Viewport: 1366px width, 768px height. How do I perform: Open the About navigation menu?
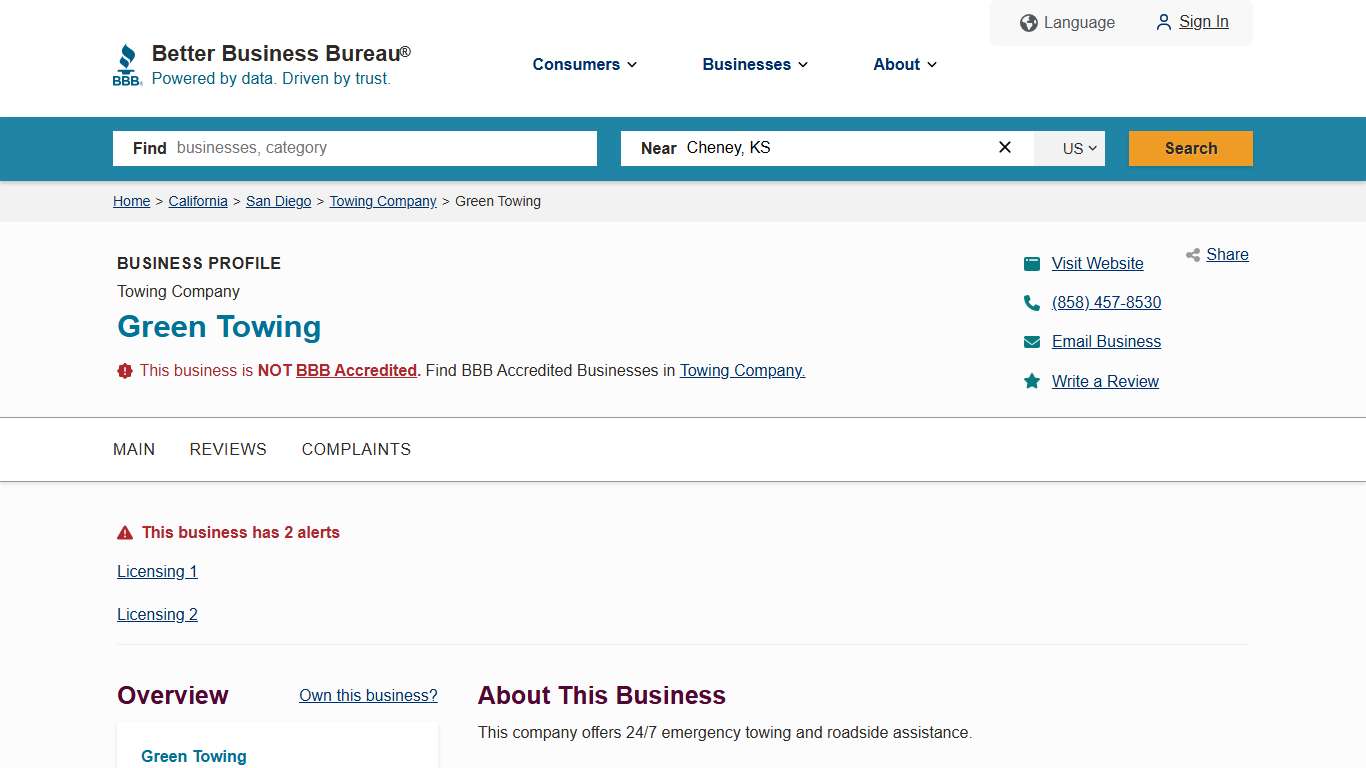point(903,64)
